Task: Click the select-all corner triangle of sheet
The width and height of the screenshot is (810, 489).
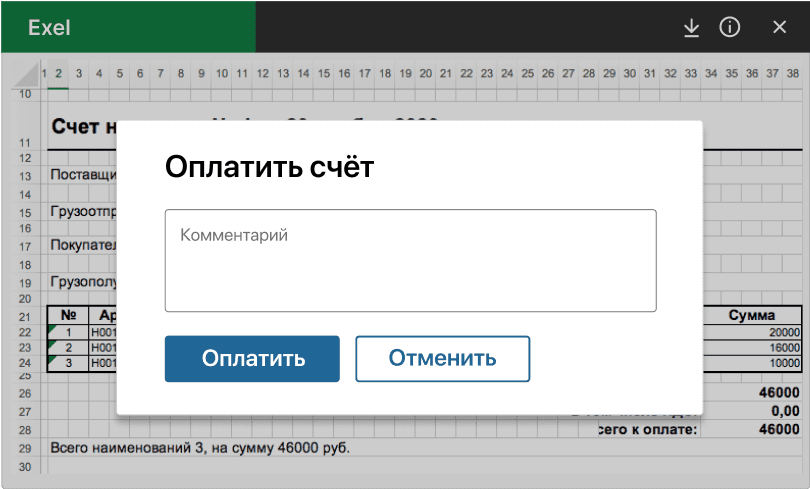Action: [27, 74]
